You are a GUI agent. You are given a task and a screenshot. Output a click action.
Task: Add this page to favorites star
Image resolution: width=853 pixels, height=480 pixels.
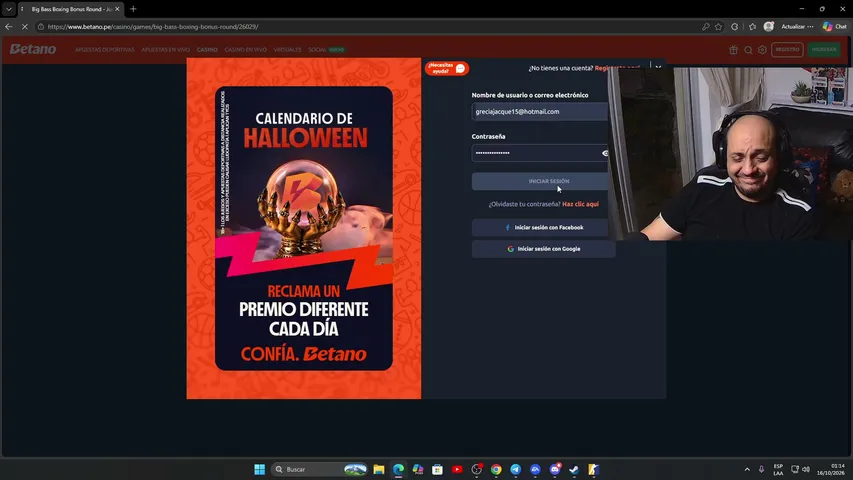(x=719, y=26)
